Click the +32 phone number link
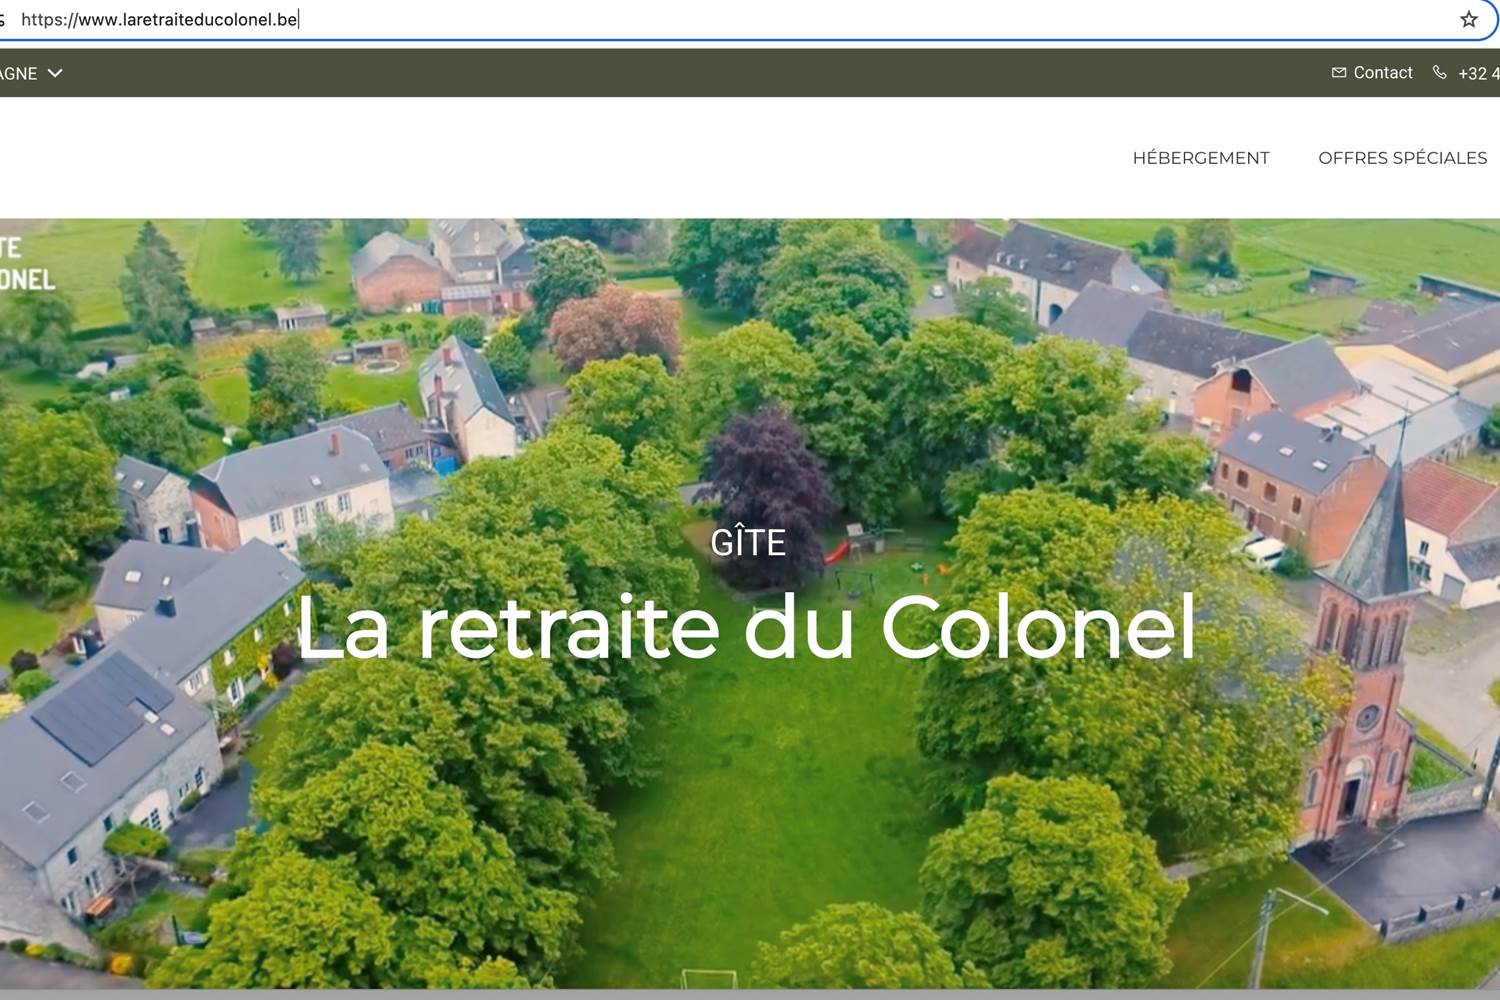 1478,73
